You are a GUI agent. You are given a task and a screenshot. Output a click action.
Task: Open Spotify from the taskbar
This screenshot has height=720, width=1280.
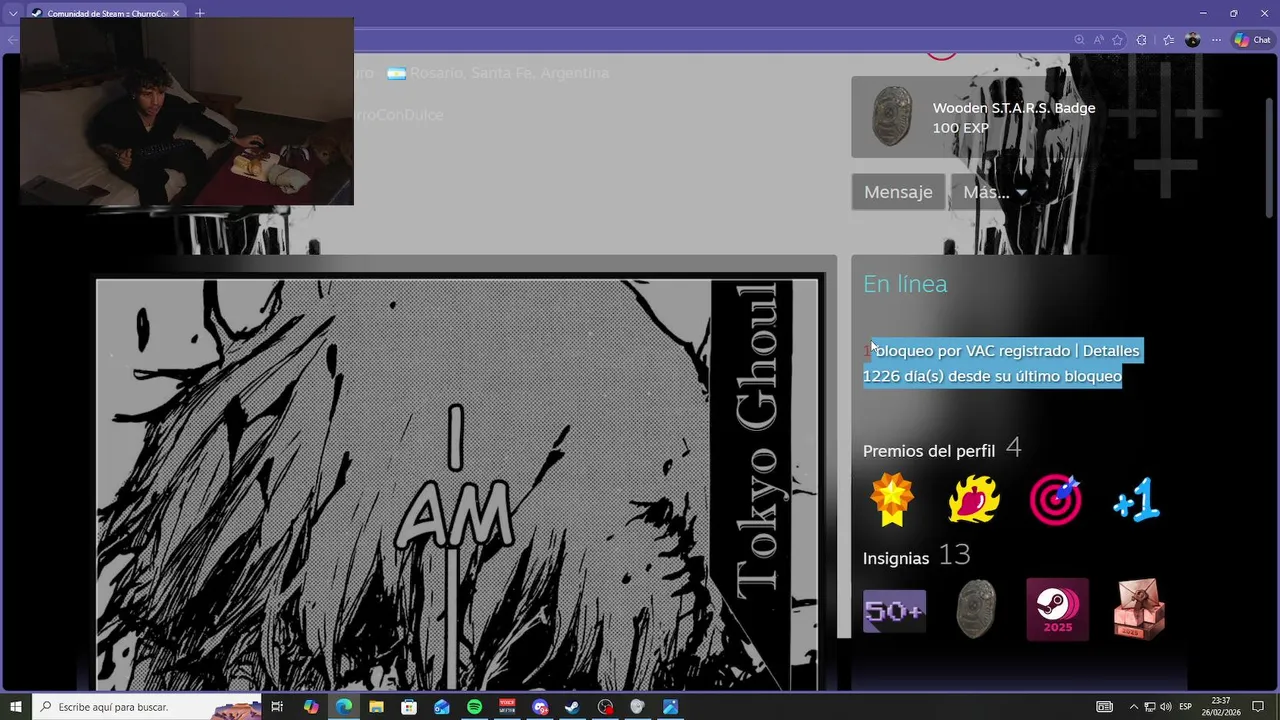pos(474,707)
